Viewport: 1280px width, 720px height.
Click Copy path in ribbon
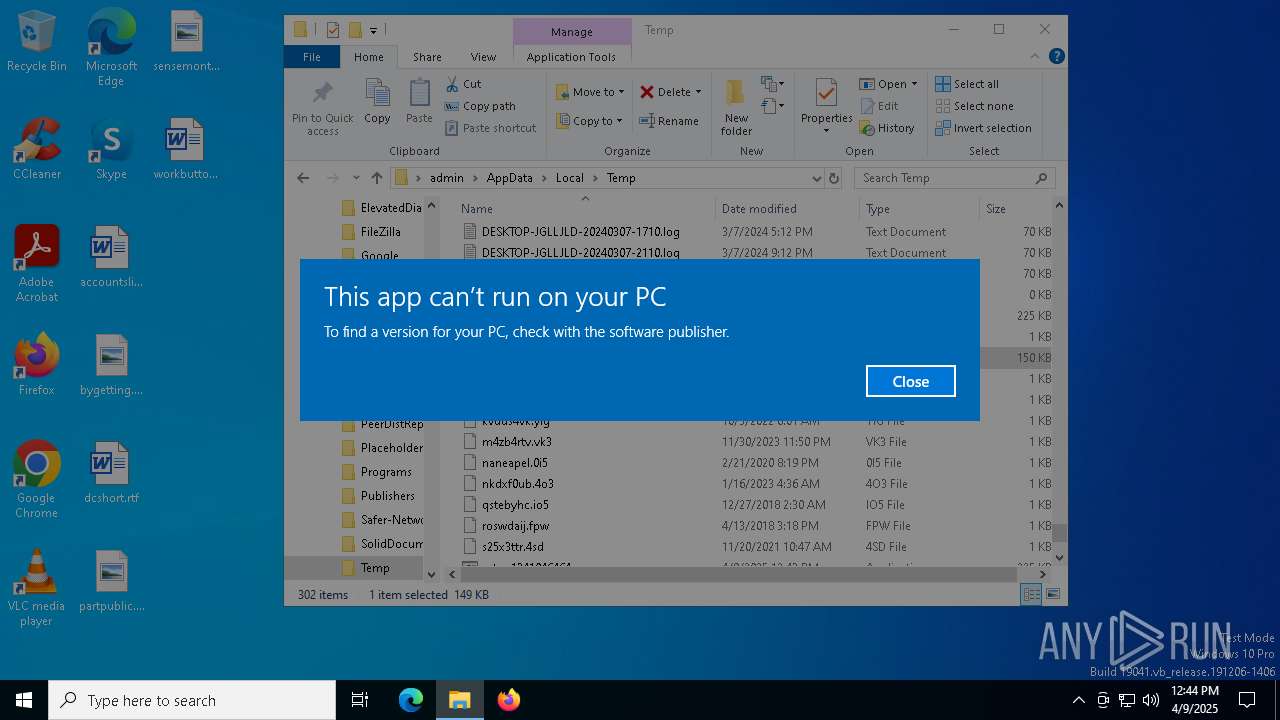pyautogui.click(x=480, y=106)
